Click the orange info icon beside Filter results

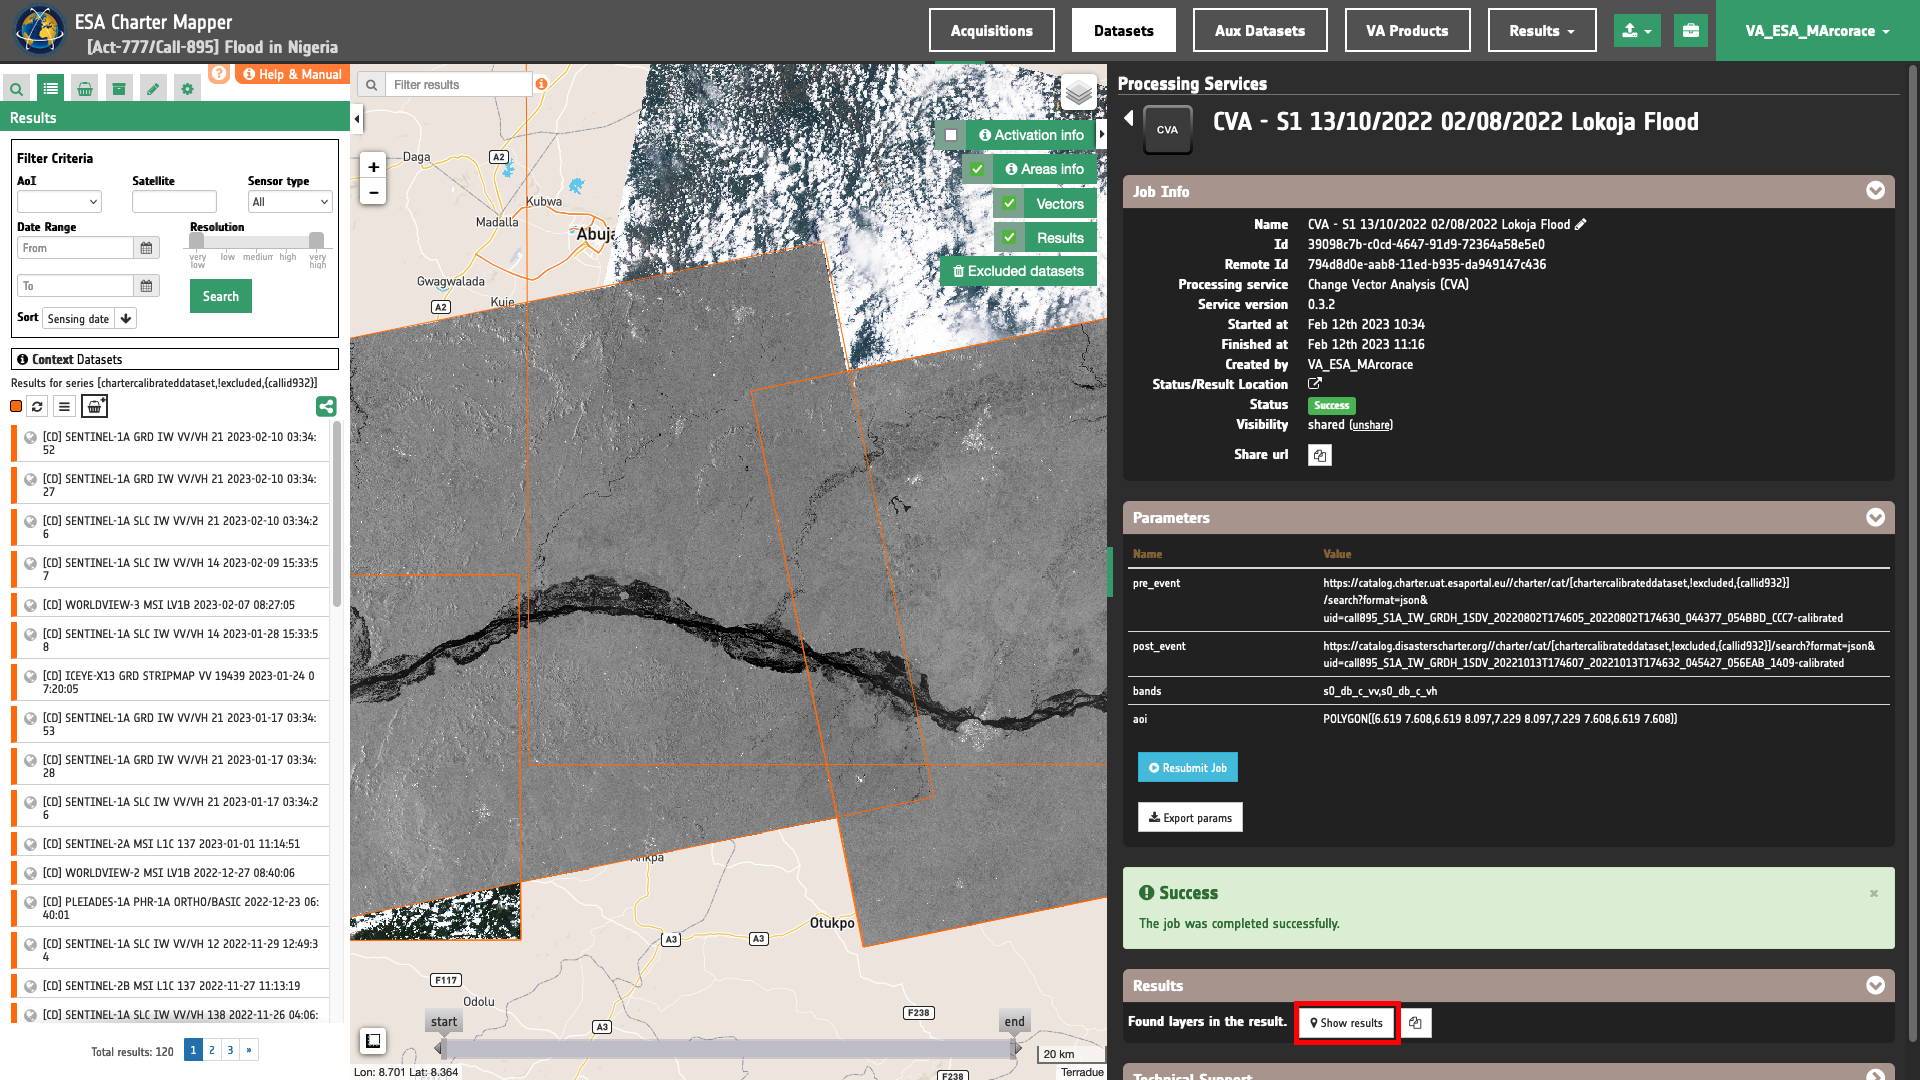tap(541, 84)
